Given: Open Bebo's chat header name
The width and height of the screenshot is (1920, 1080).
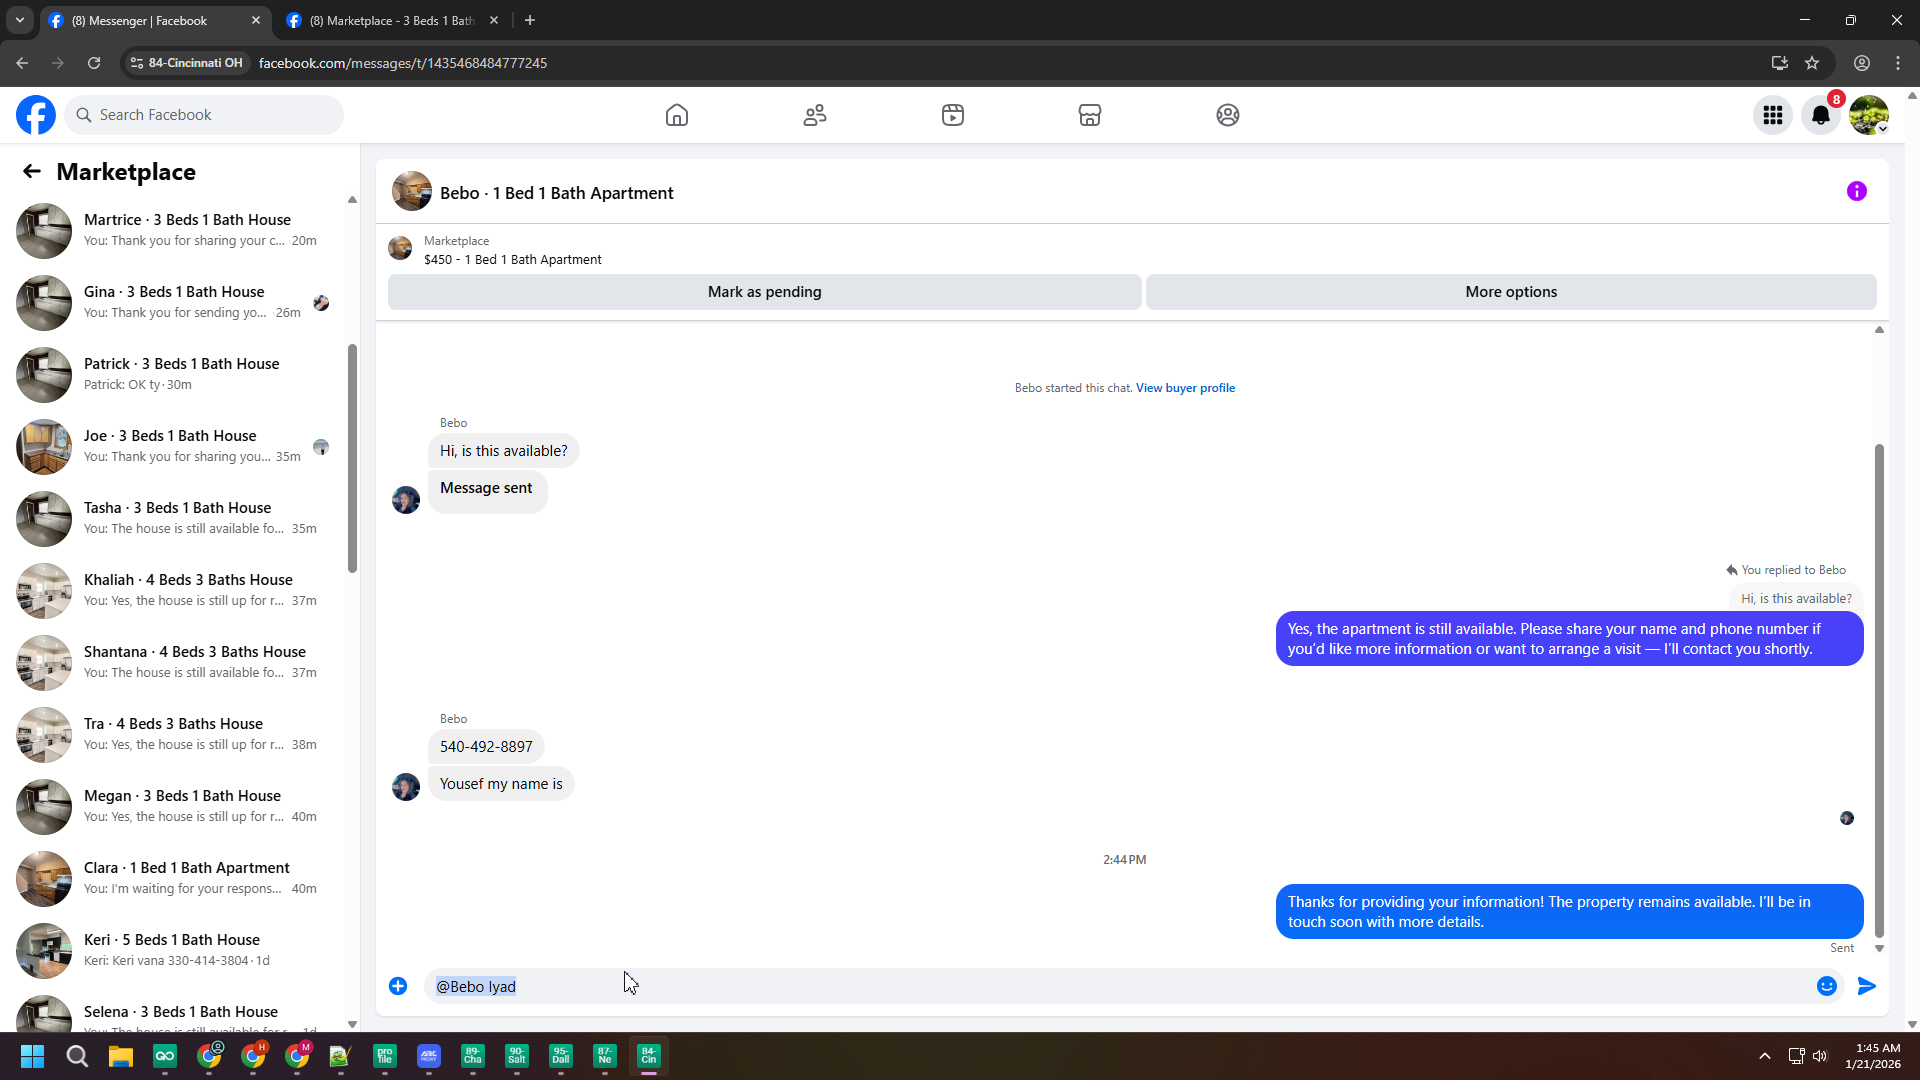Looking at the screenshot, I should (556, 193).
